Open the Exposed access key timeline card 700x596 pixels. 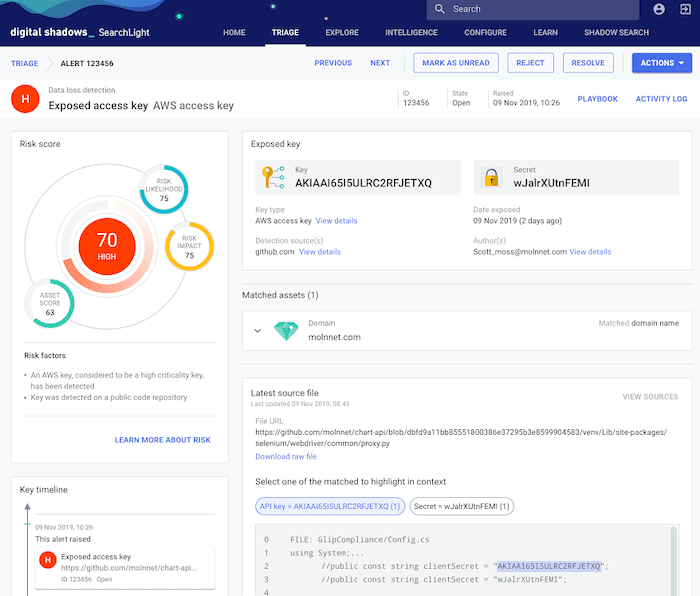coord(125,567)
